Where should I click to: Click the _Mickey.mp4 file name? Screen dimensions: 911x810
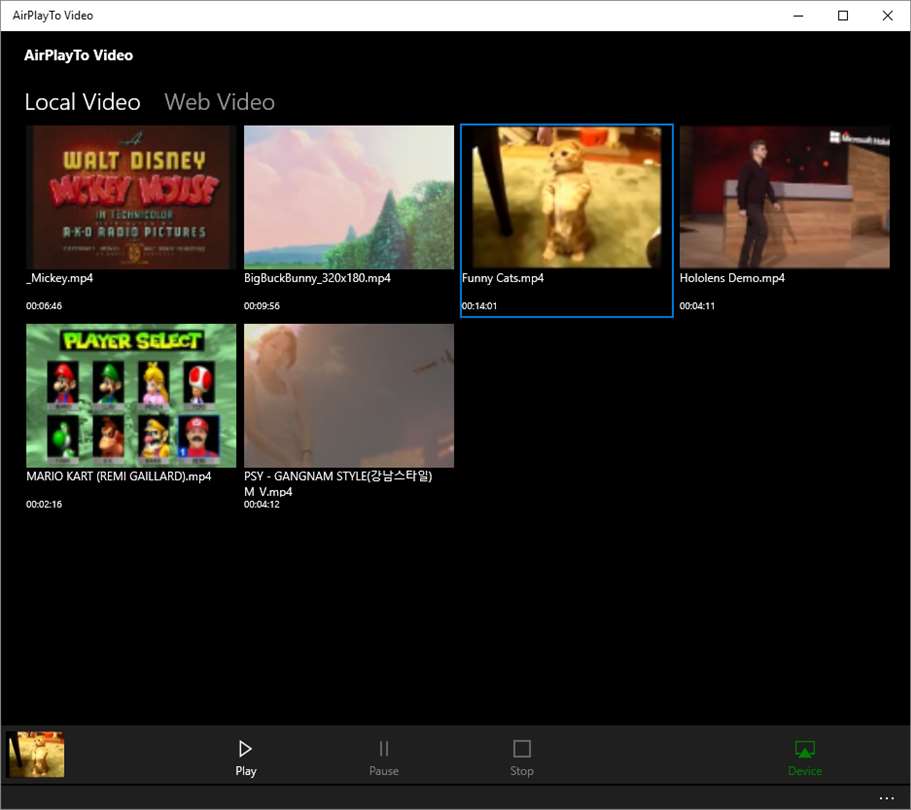[x=59, y=278]
